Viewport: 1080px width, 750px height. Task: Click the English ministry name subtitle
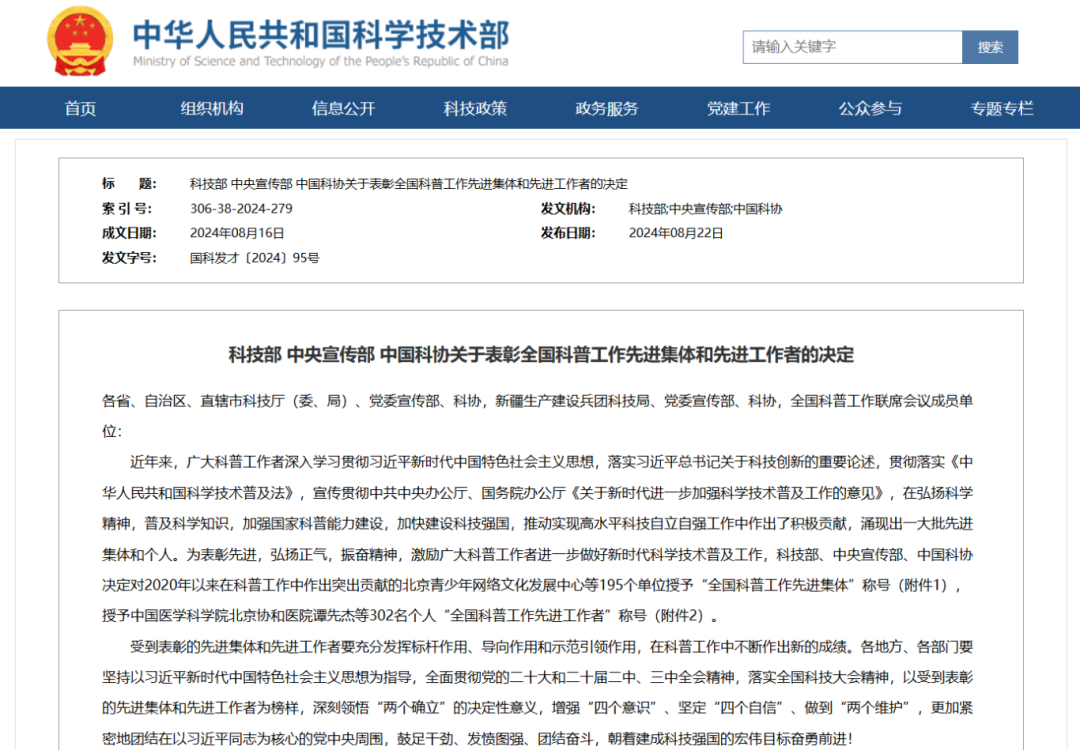coord(321,61)
